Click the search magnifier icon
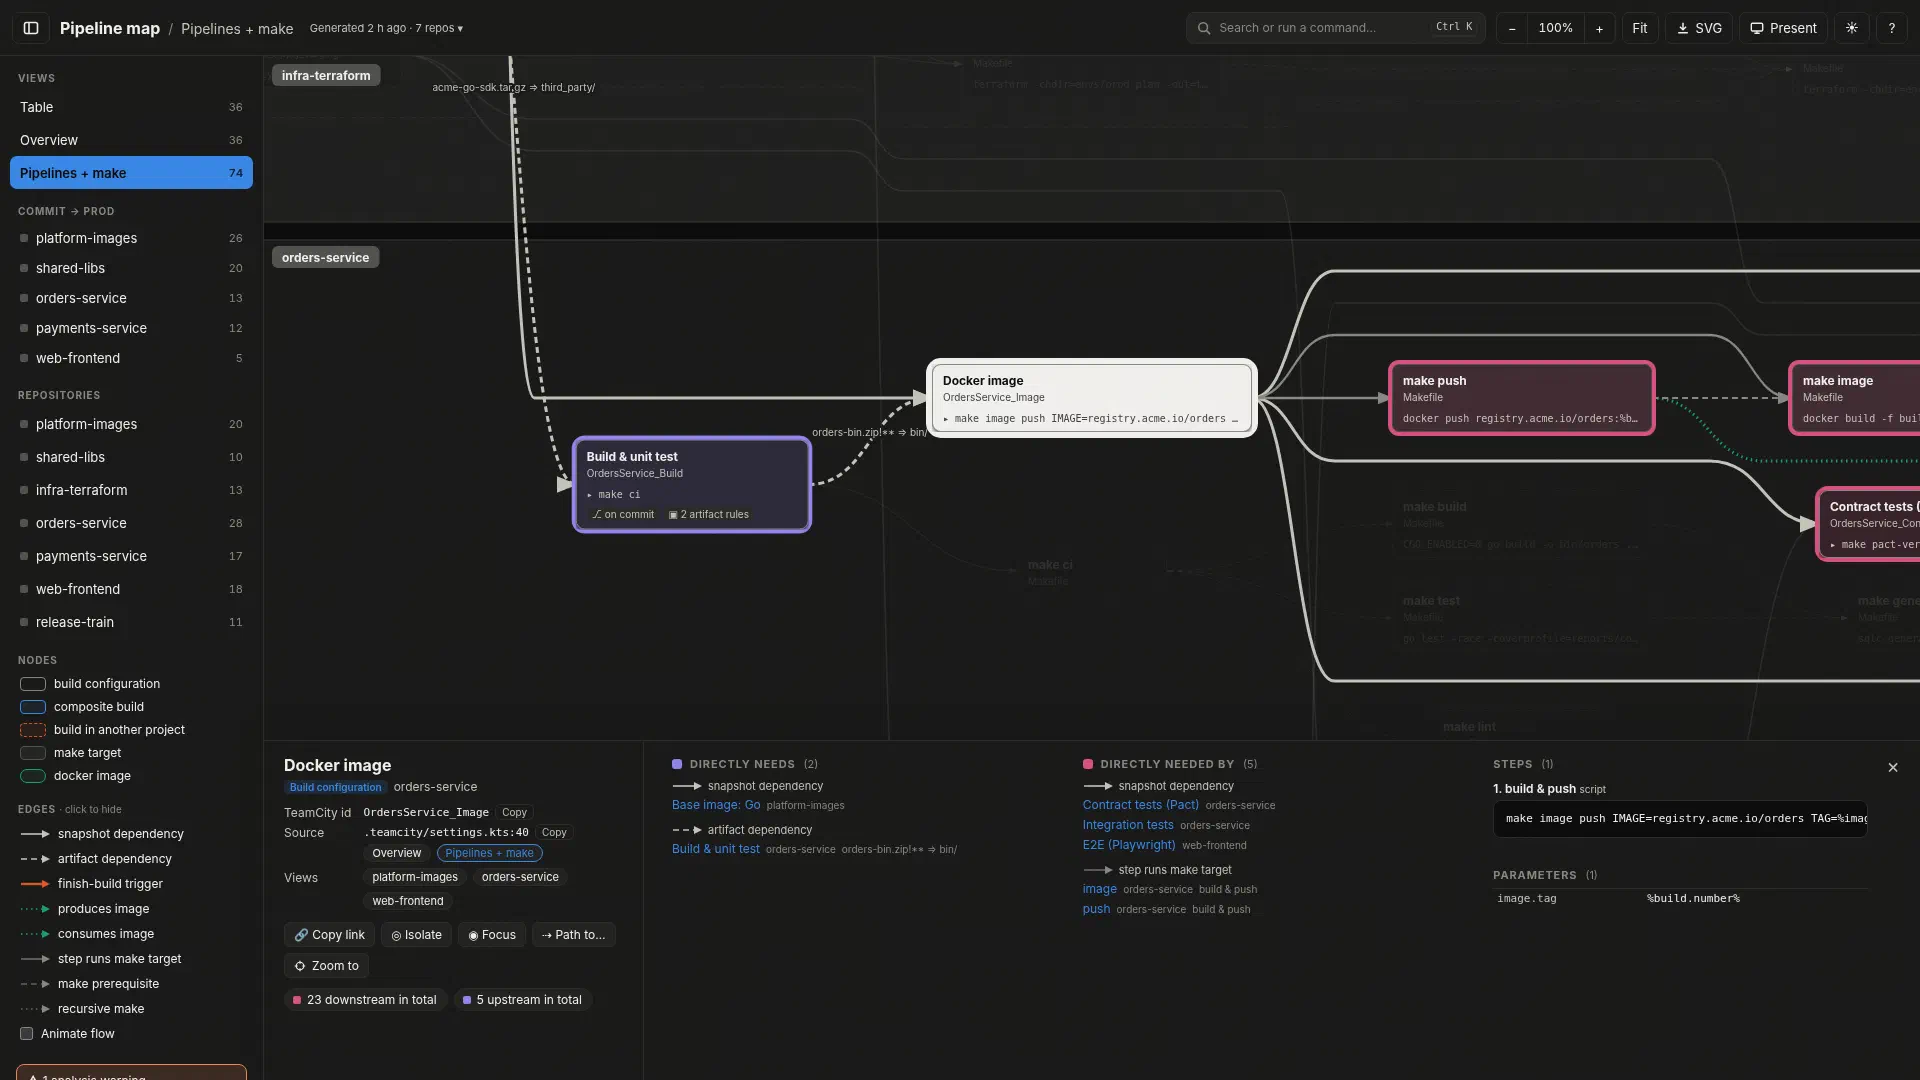Viewport: 1920px width, 1080px height. tap(1204, 28)
